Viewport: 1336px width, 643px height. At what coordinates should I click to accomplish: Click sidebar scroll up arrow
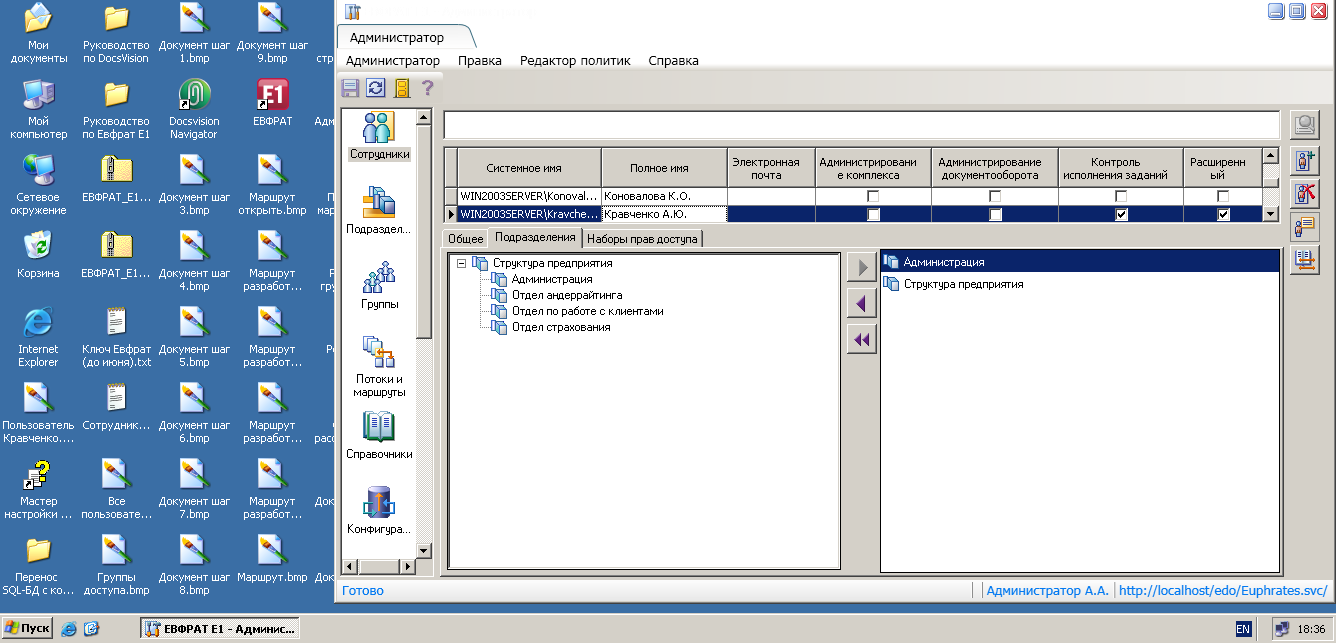(x=423, y=118)
